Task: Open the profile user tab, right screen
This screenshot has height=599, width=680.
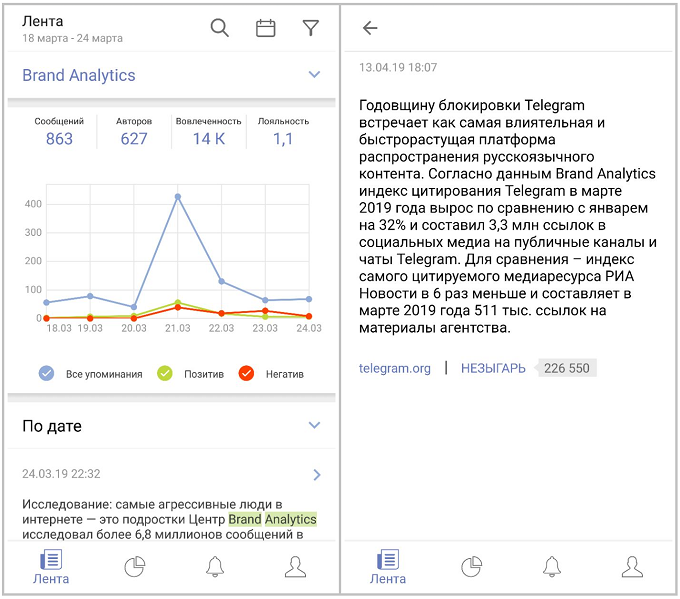Action: coord(632,566)
